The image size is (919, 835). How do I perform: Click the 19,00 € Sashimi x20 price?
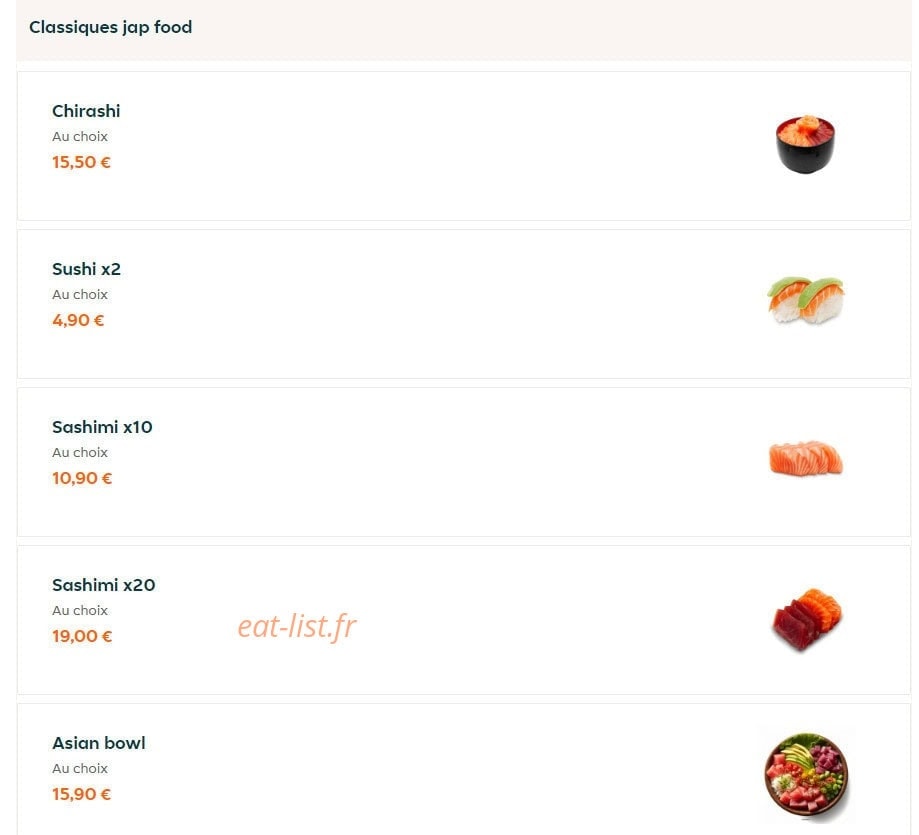pos(81,636)
